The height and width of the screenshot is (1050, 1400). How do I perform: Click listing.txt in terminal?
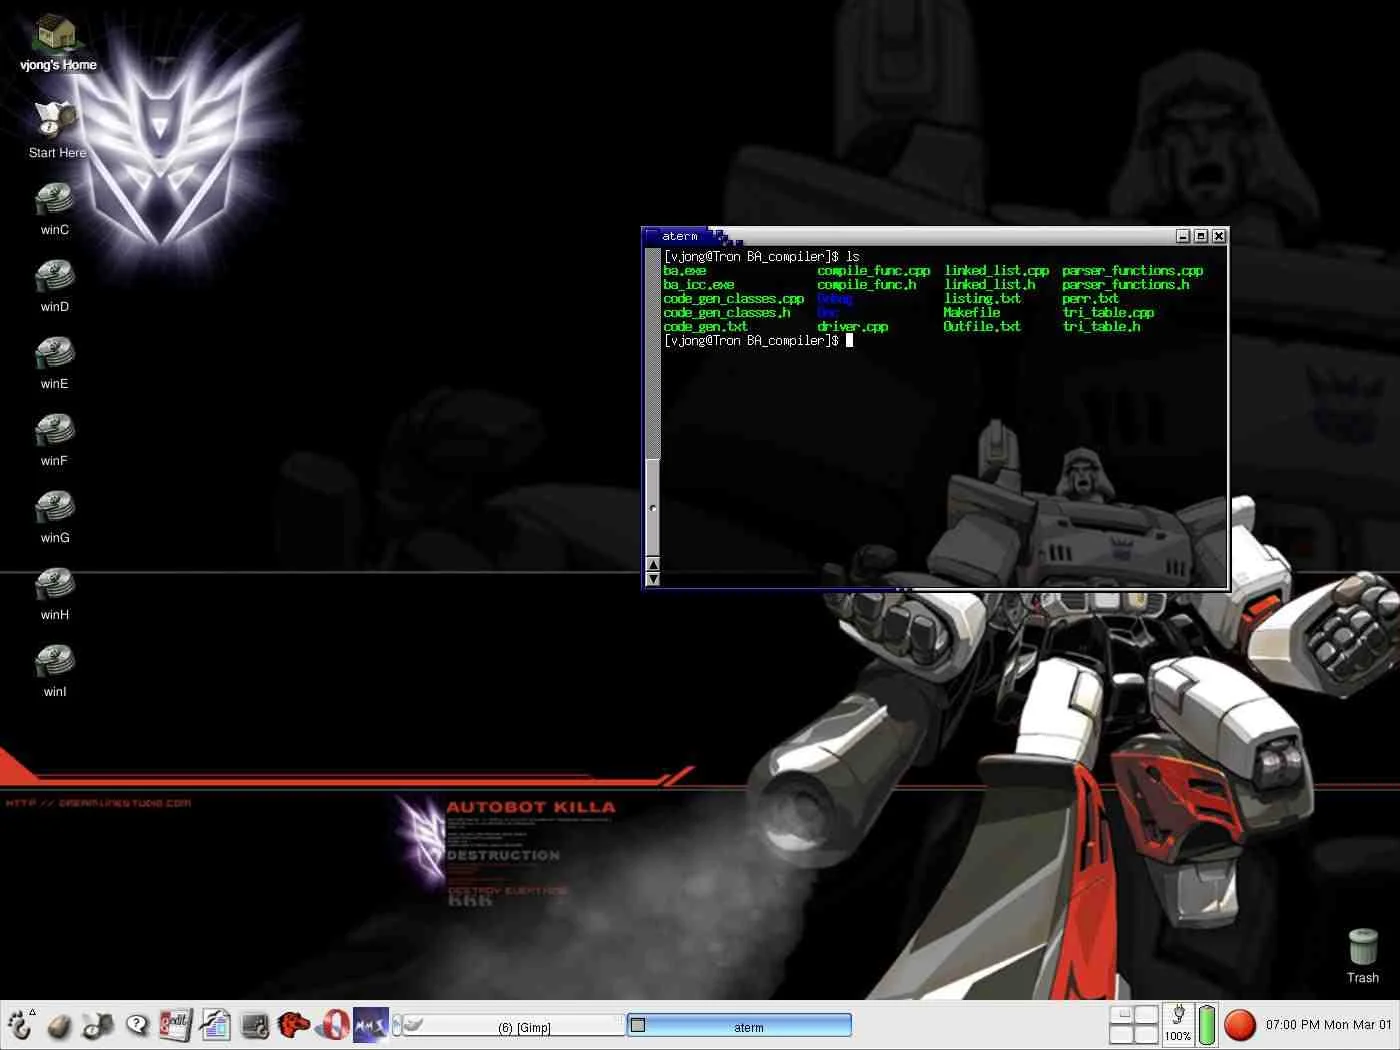tap(983, 299)
